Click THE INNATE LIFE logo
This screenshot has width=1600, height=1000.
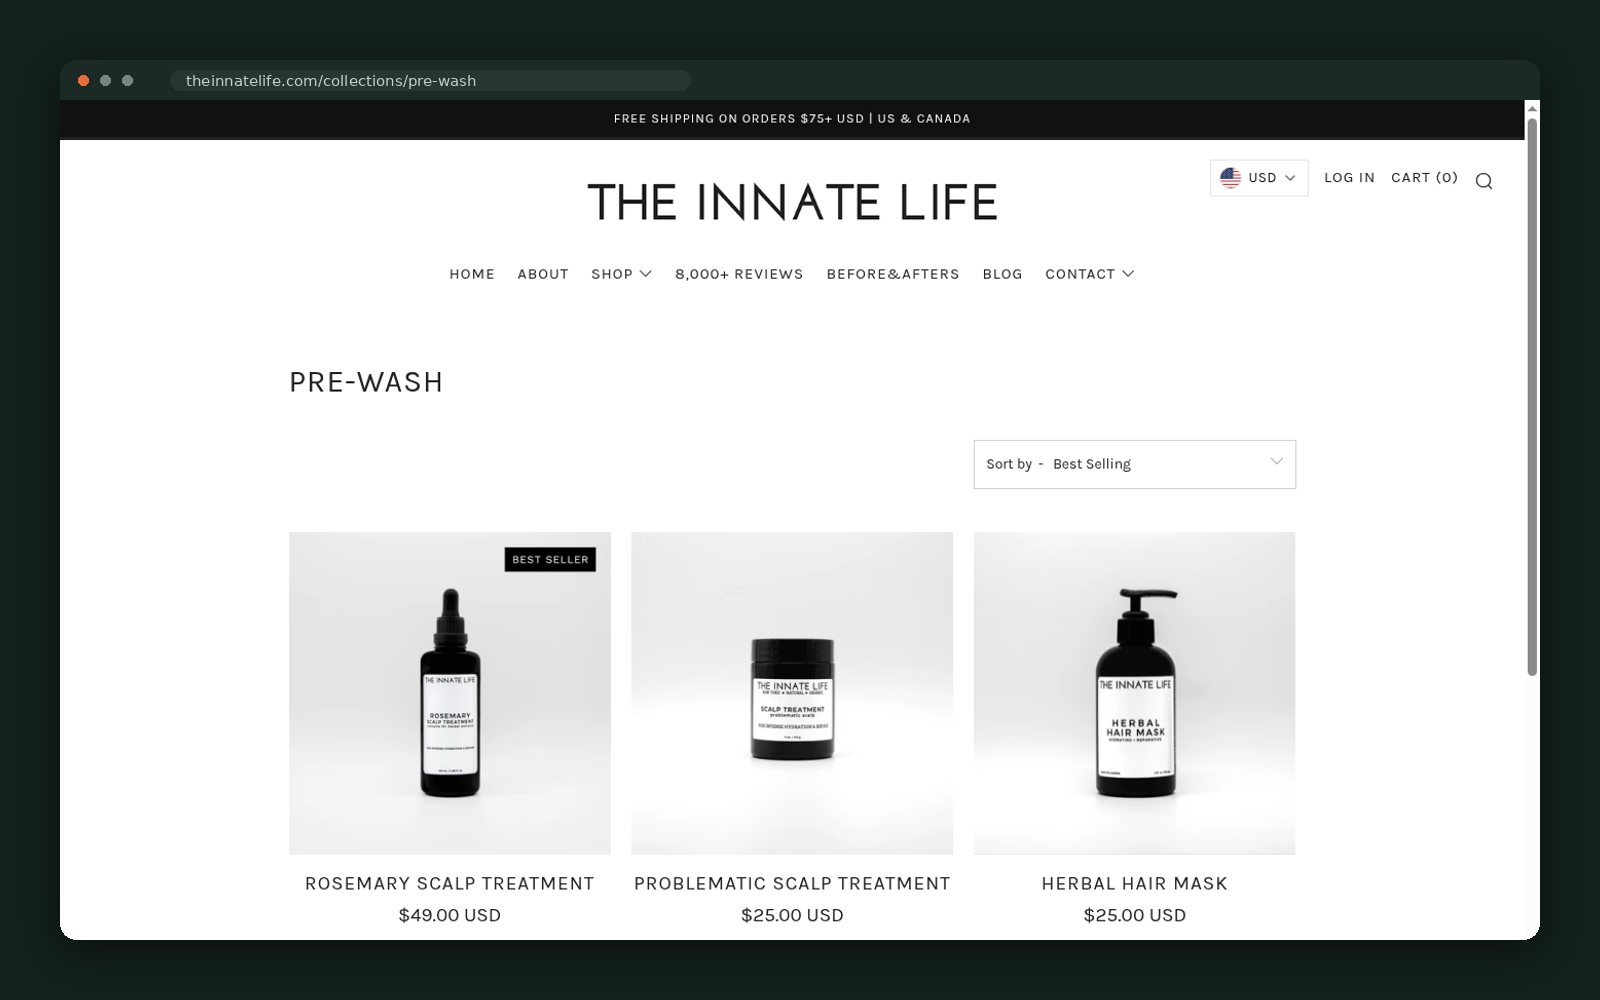click(x=792, y=202)
